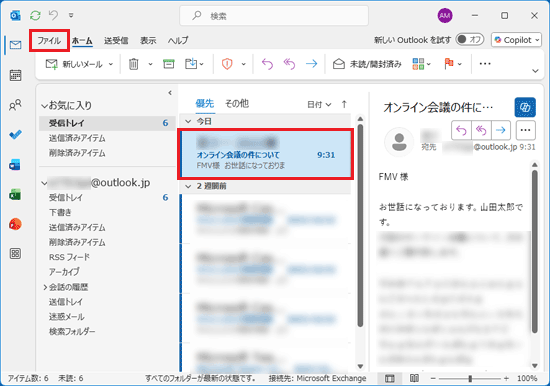Open the Copilot dropdown button
Viewport: 550px width, 386px height.
coord(516,40)
